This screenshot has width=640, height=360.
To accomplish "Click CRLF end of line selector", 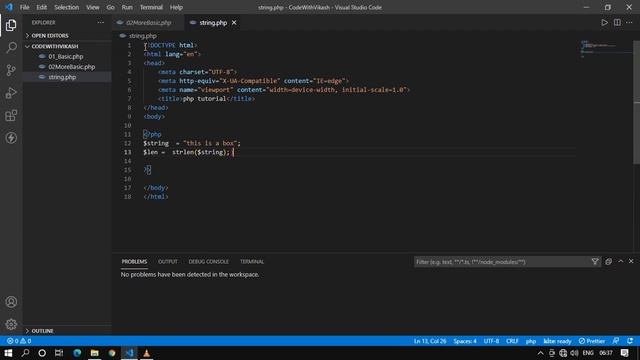I will (512, 341).
